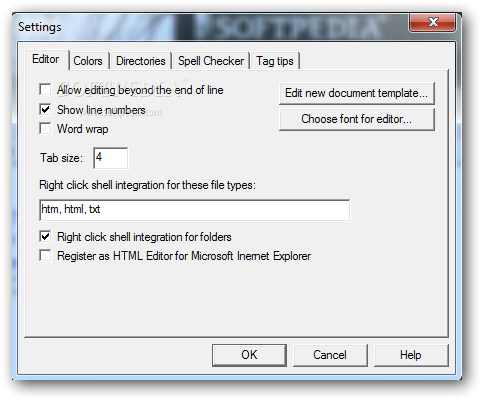The width and height of the screenshot is (482, 400).
Task: Open Help for settings
Action: (411, 355)
